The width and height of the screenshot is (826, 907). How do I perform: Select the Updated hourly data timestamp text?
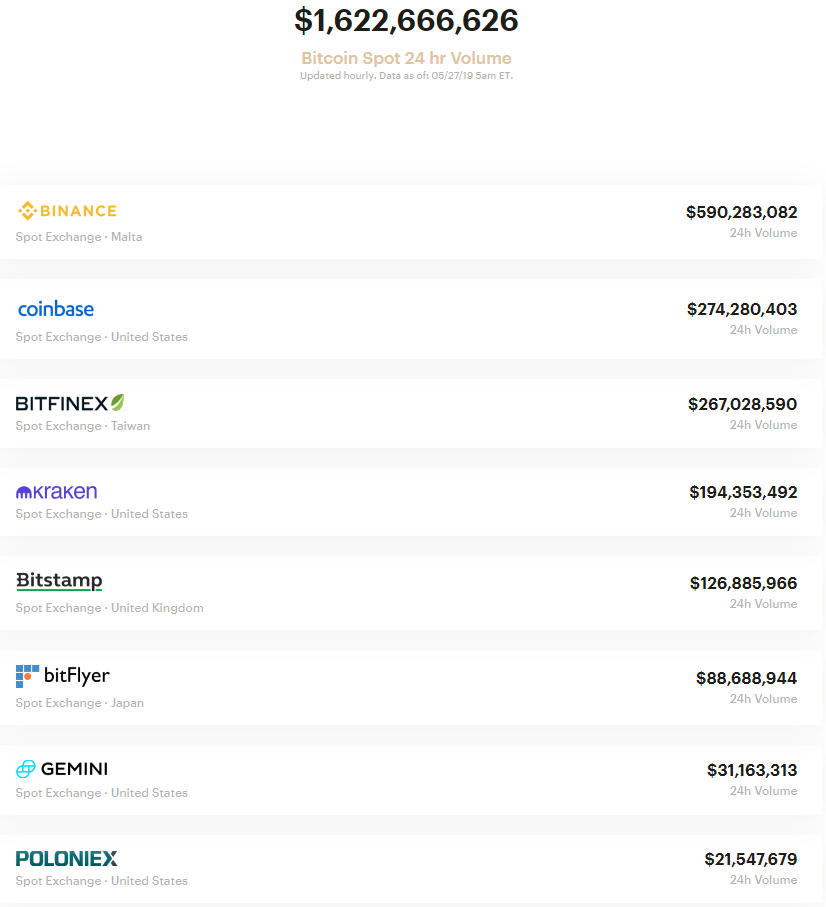click(x=405, y=75)
